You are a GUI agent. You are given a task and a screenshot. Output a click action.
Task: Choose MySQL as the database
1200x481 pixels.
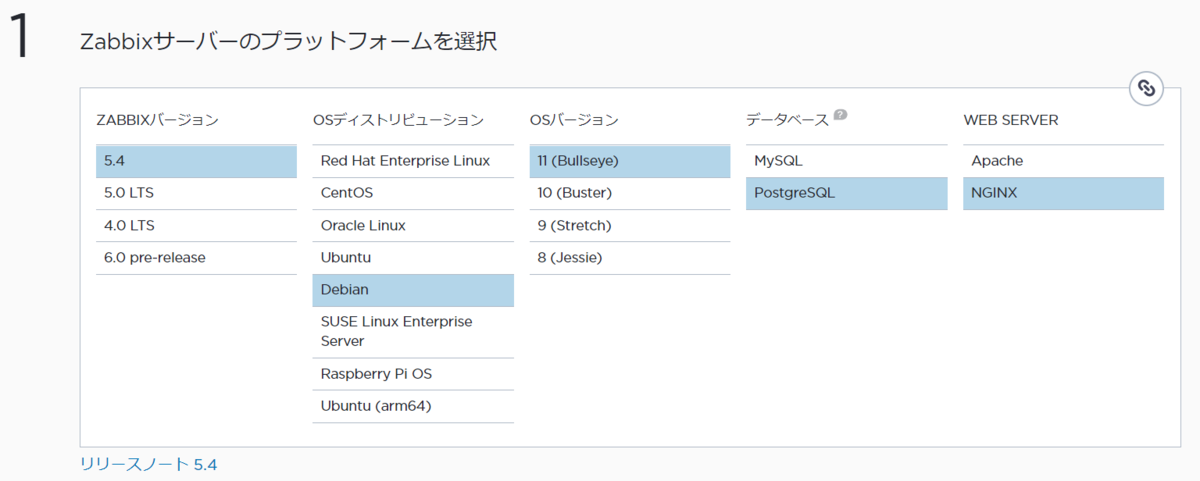coord(846,161)
